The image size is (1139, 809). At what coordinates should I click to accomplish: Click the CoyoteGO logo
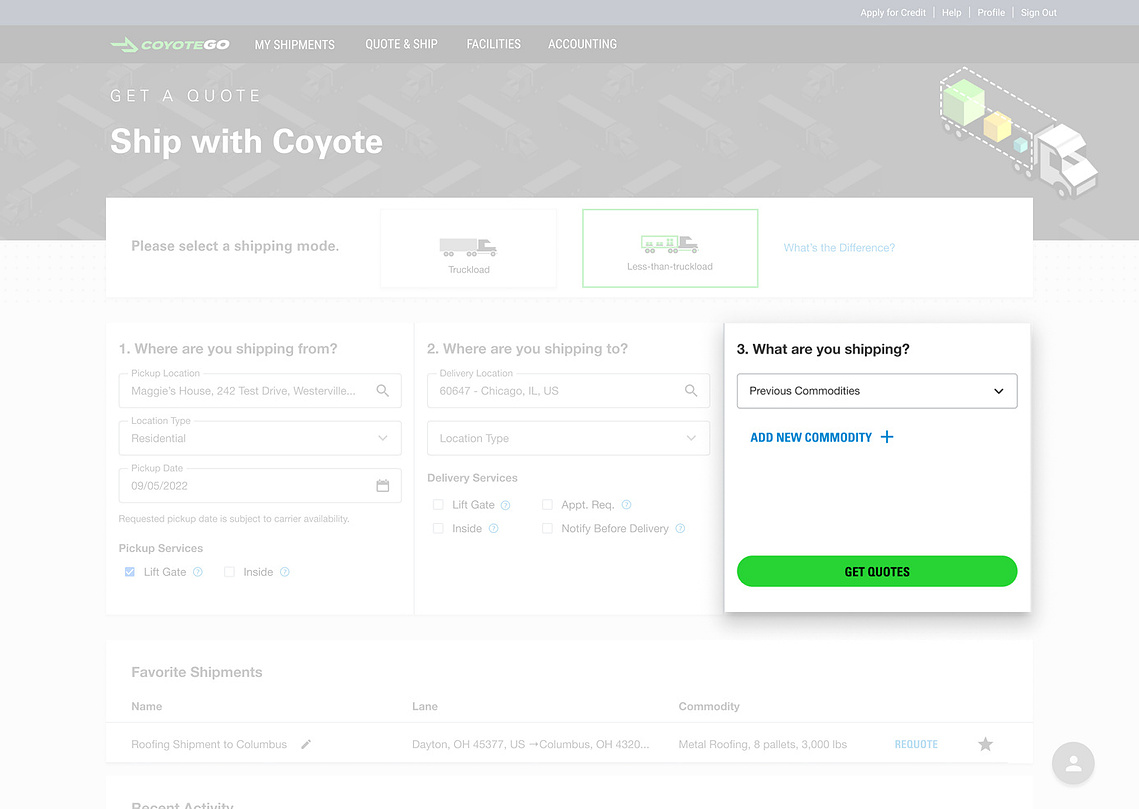170,45
